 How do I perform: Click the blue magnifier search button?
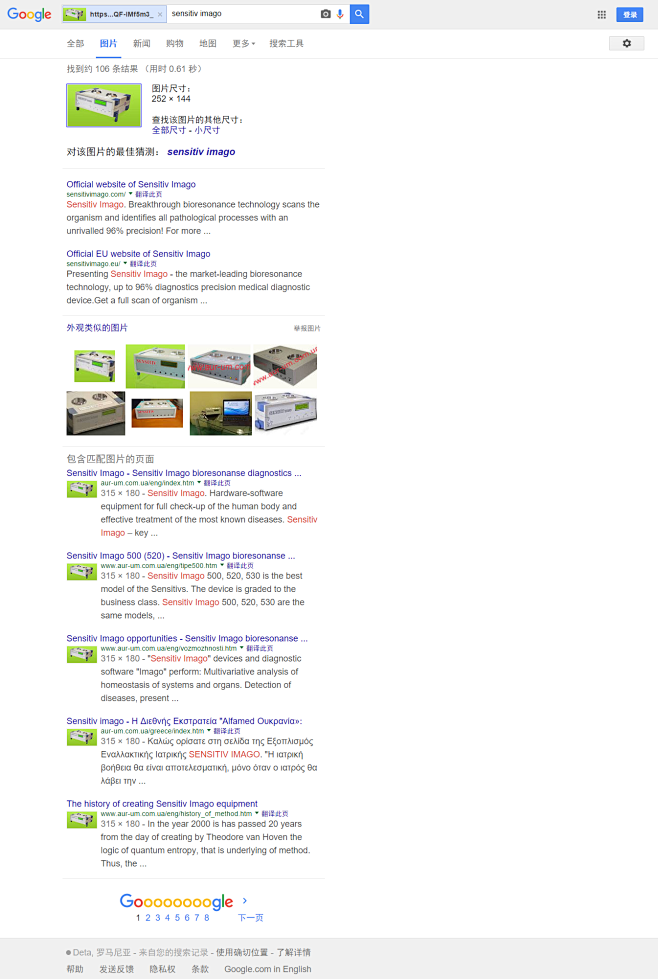[x=359, y=14]
